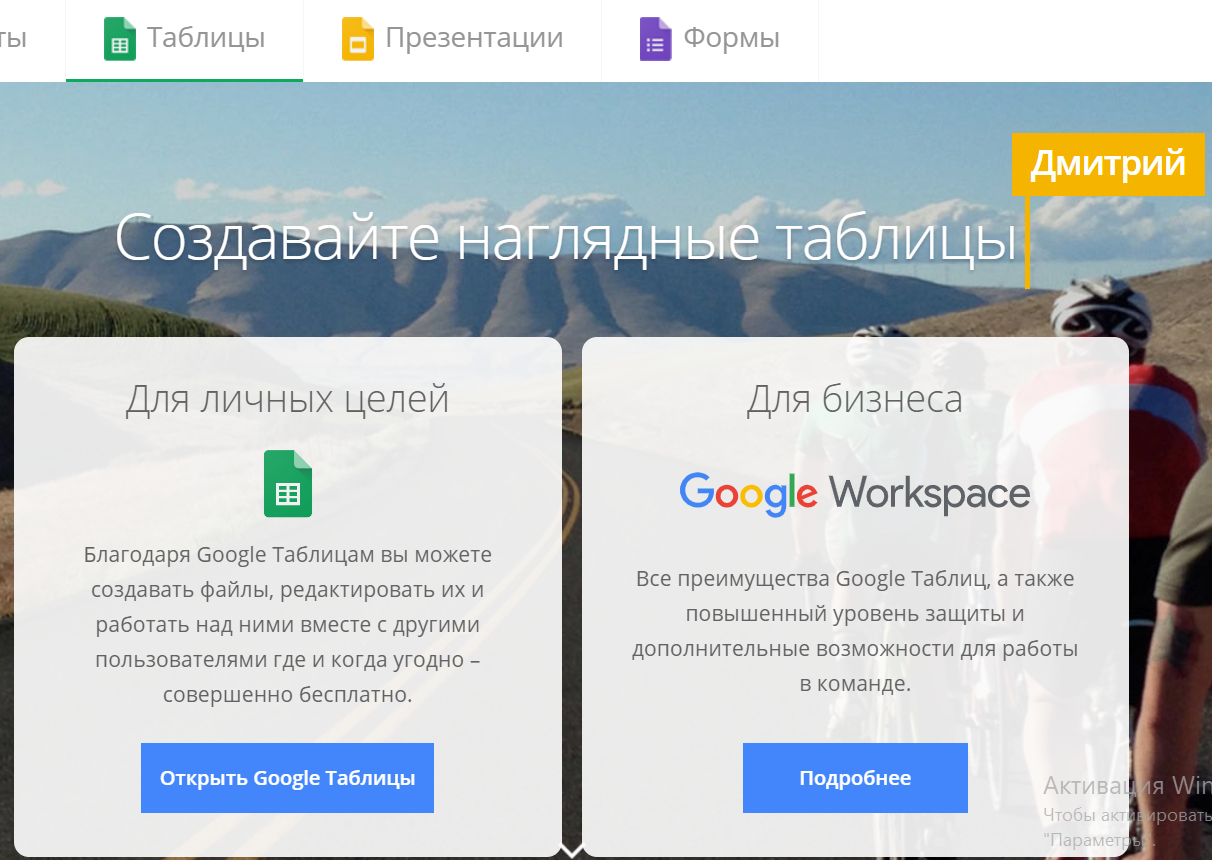The width and height of the screenshot is (1212, 860).
Task: Click the Google Workspace logo
Action: (x=855, y=493)
